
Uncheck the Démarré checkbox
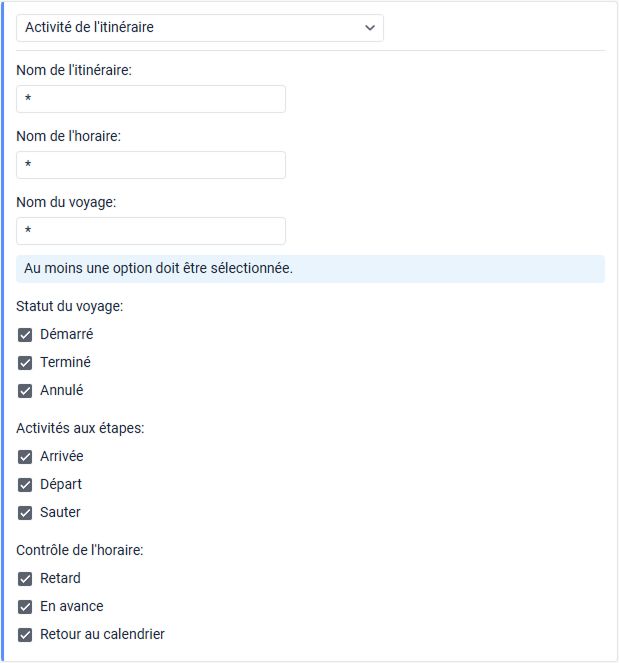[x=26, y=335]
